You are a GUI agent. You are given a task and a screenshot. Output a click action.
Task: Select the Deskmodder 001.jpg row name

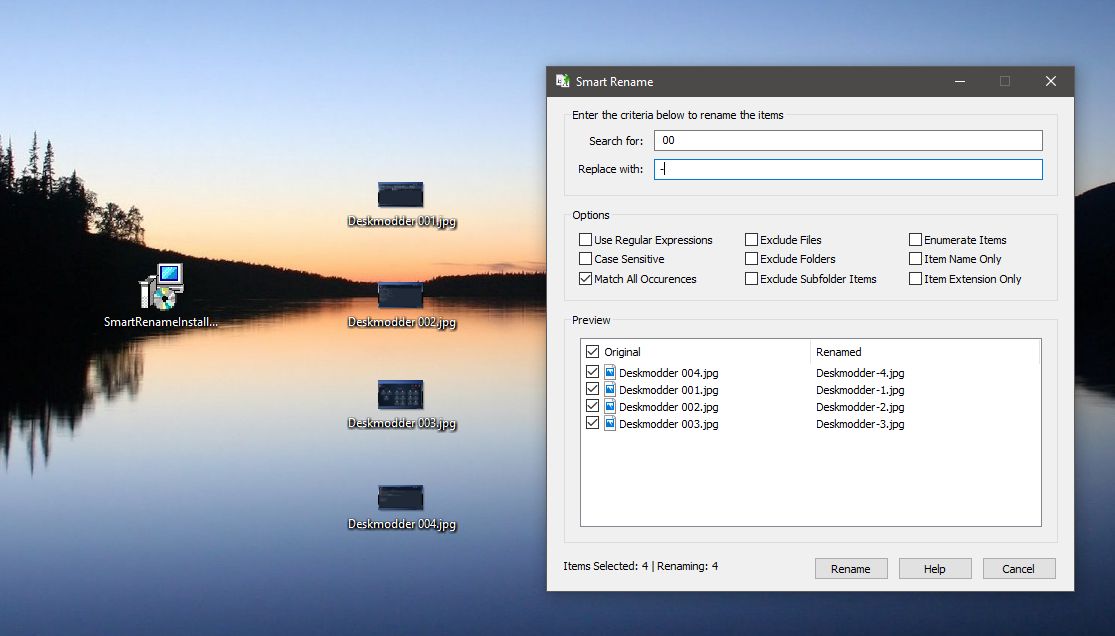tap(668, 390)
